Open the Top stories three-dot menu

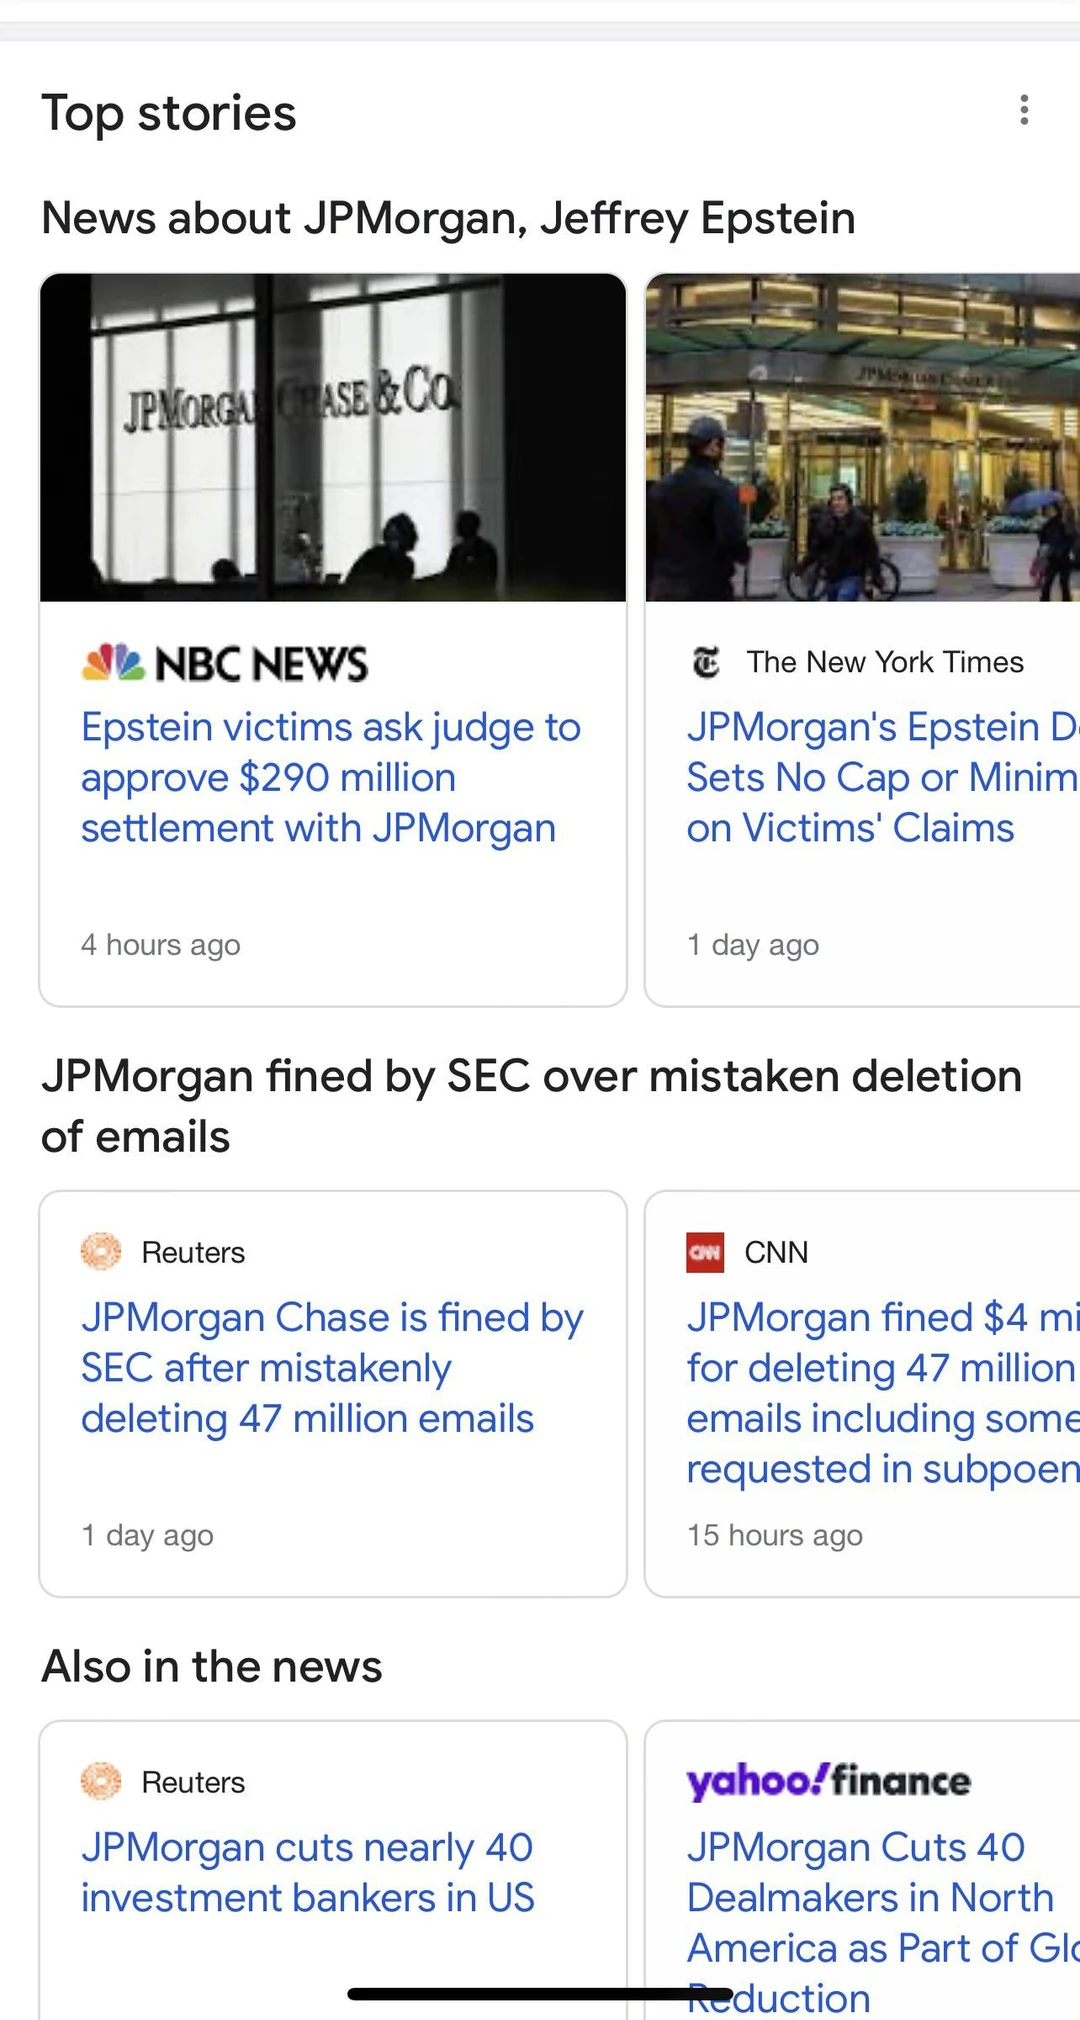(1024, 110)
